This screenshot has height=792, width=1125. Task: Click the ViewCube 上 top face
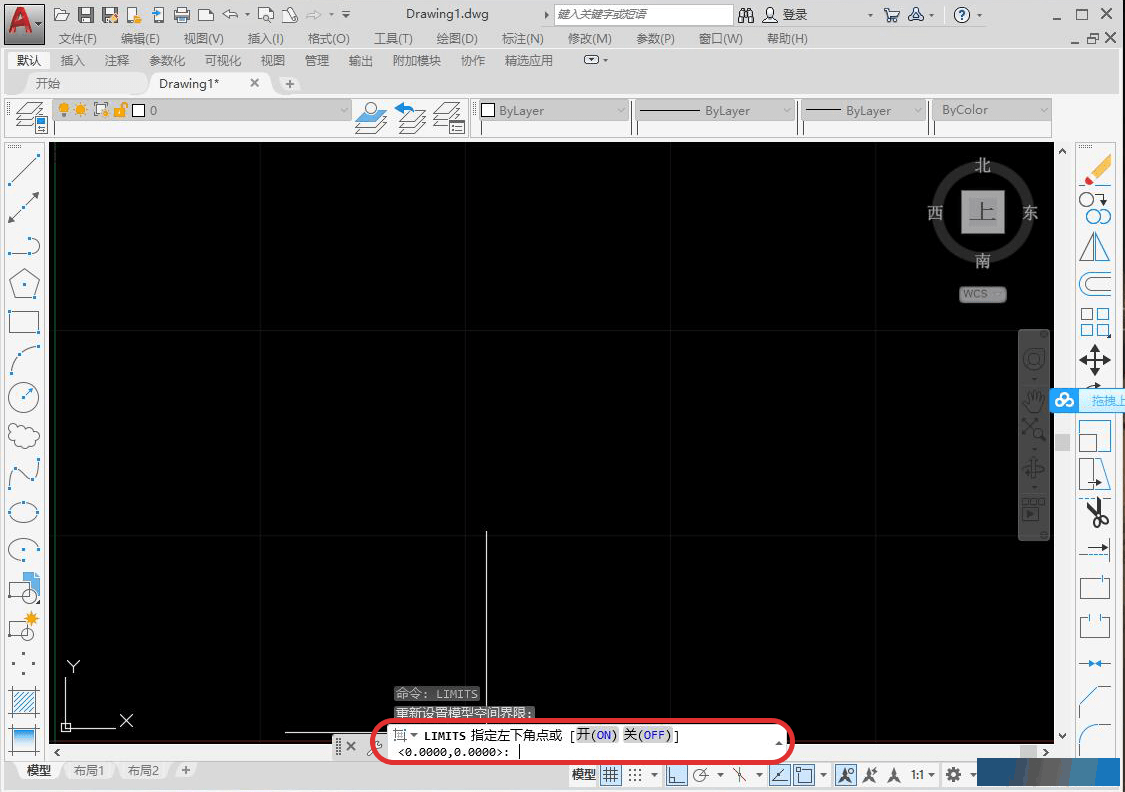(982, 212)
